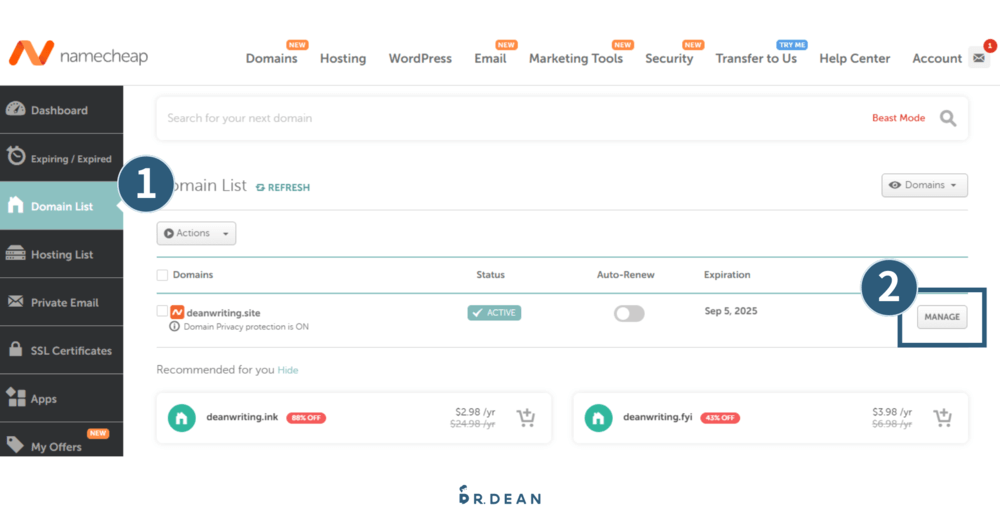Open the Marketing Tools menu

point(576,58)
